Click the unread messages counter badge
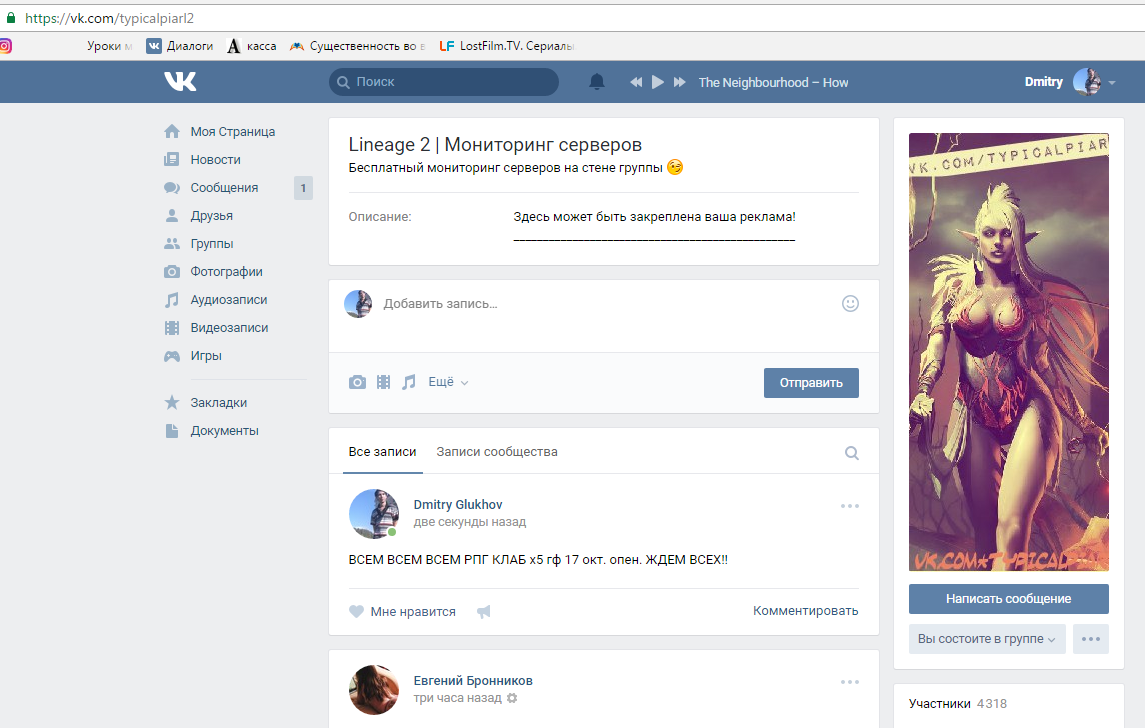 303,188
